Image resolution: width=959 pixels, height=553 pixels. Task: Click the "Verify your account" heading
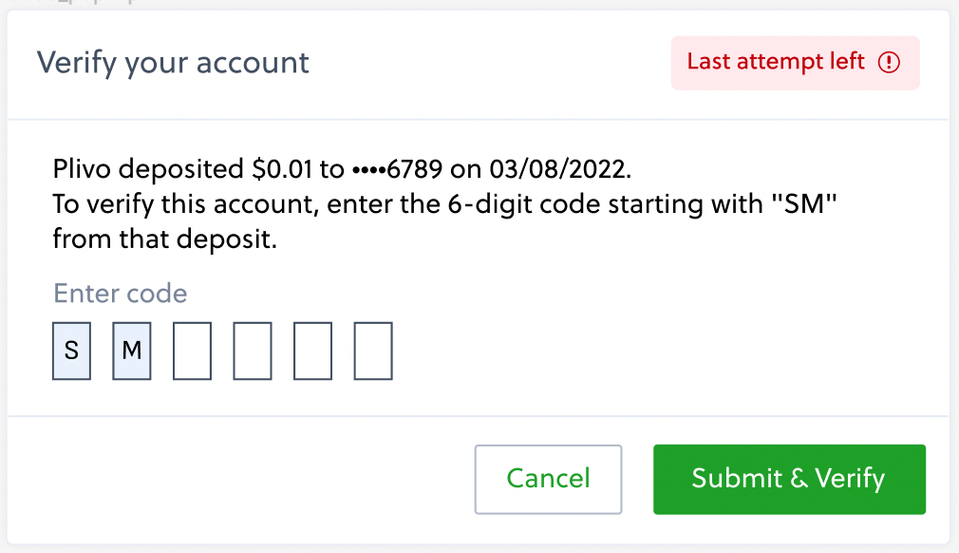173,63
